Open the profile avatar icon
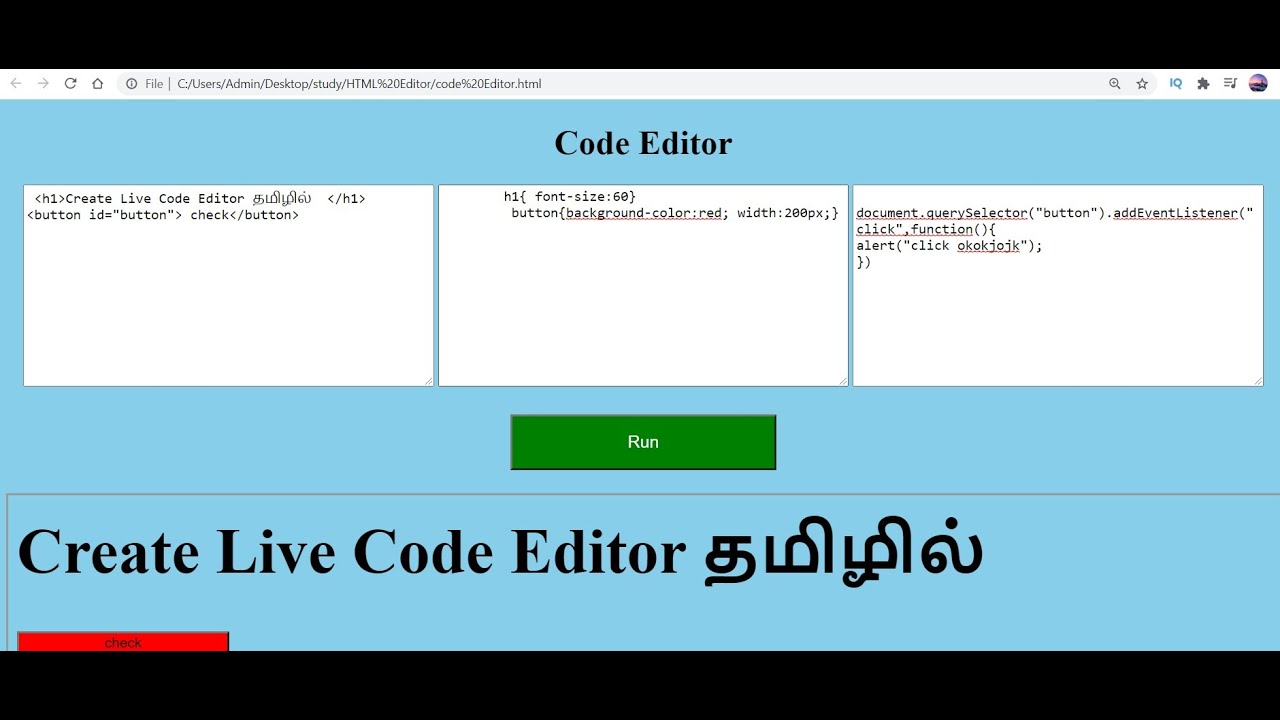 (1258, 84)
